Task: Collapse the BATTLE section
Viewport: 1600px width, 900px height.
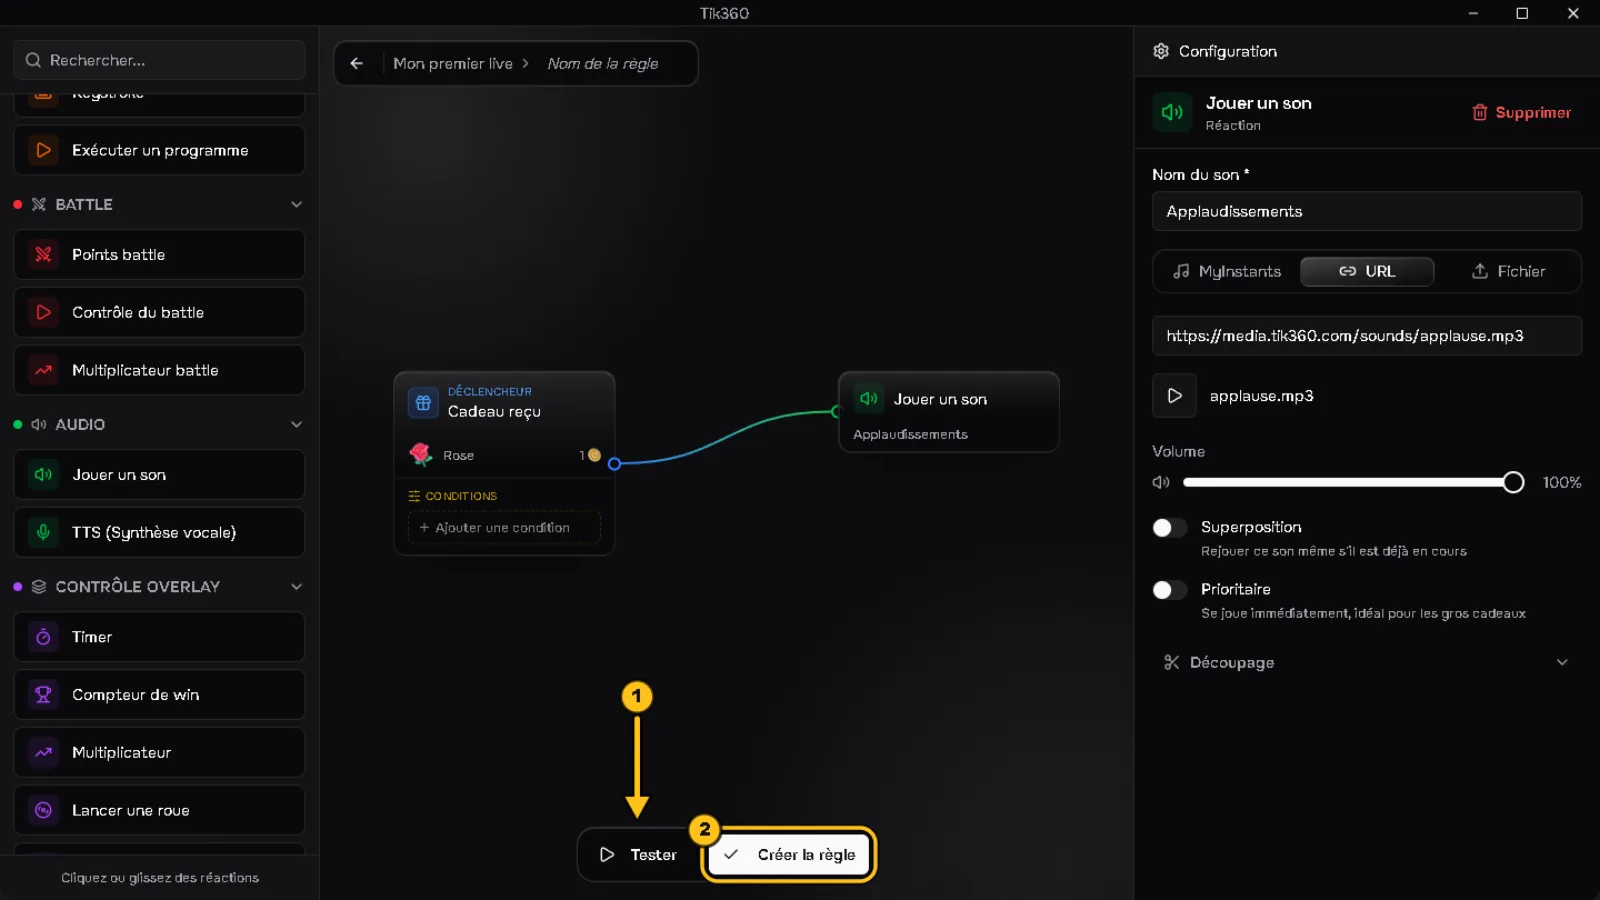Action: pyautogui.click(x=296, y=204)
